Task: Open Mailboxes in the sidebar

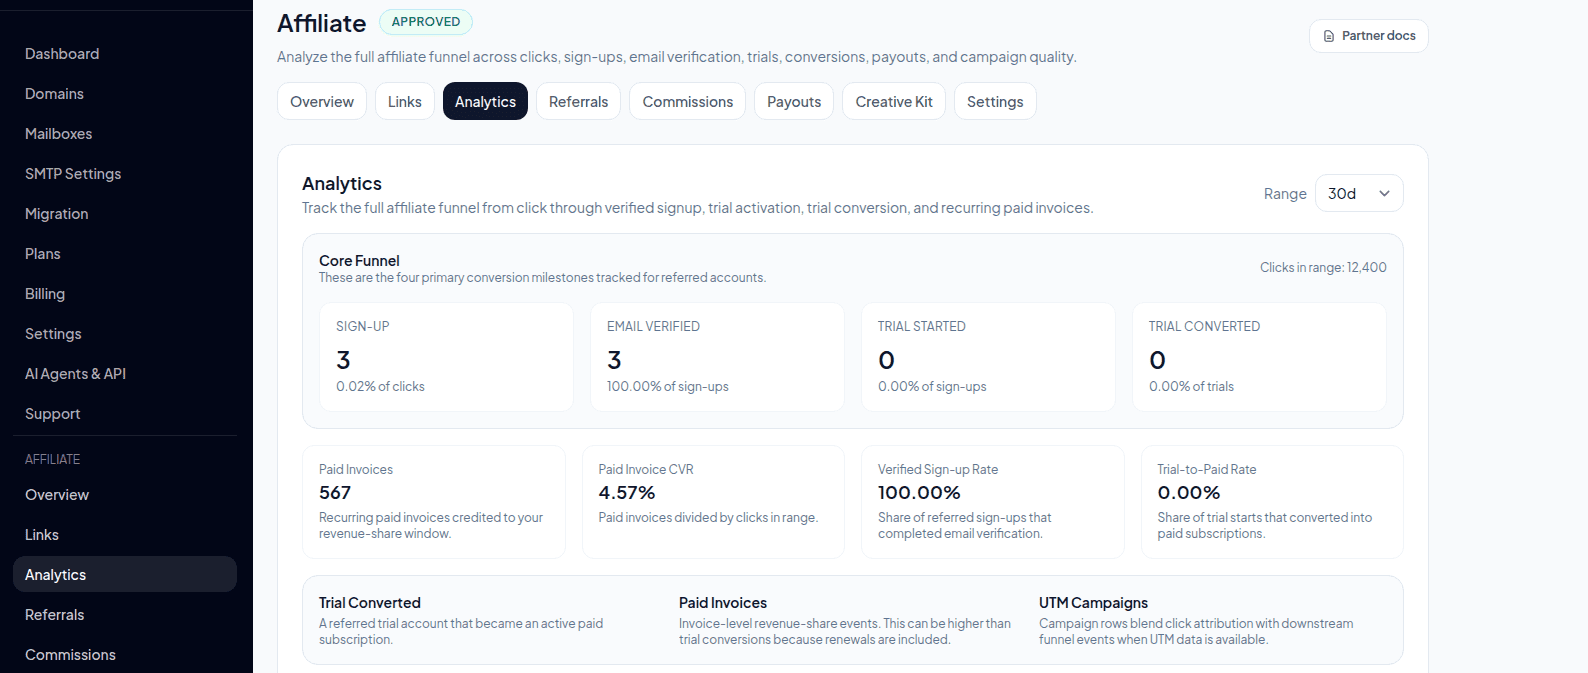Action: 58,134
